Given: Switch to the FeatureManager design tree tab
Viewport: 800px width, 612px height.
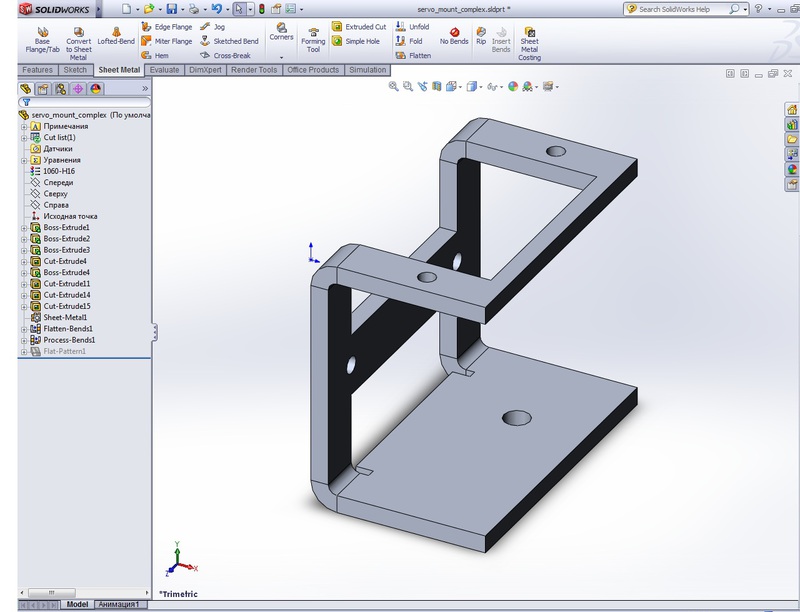Looking at the screenshot, I should pos(26,89).
